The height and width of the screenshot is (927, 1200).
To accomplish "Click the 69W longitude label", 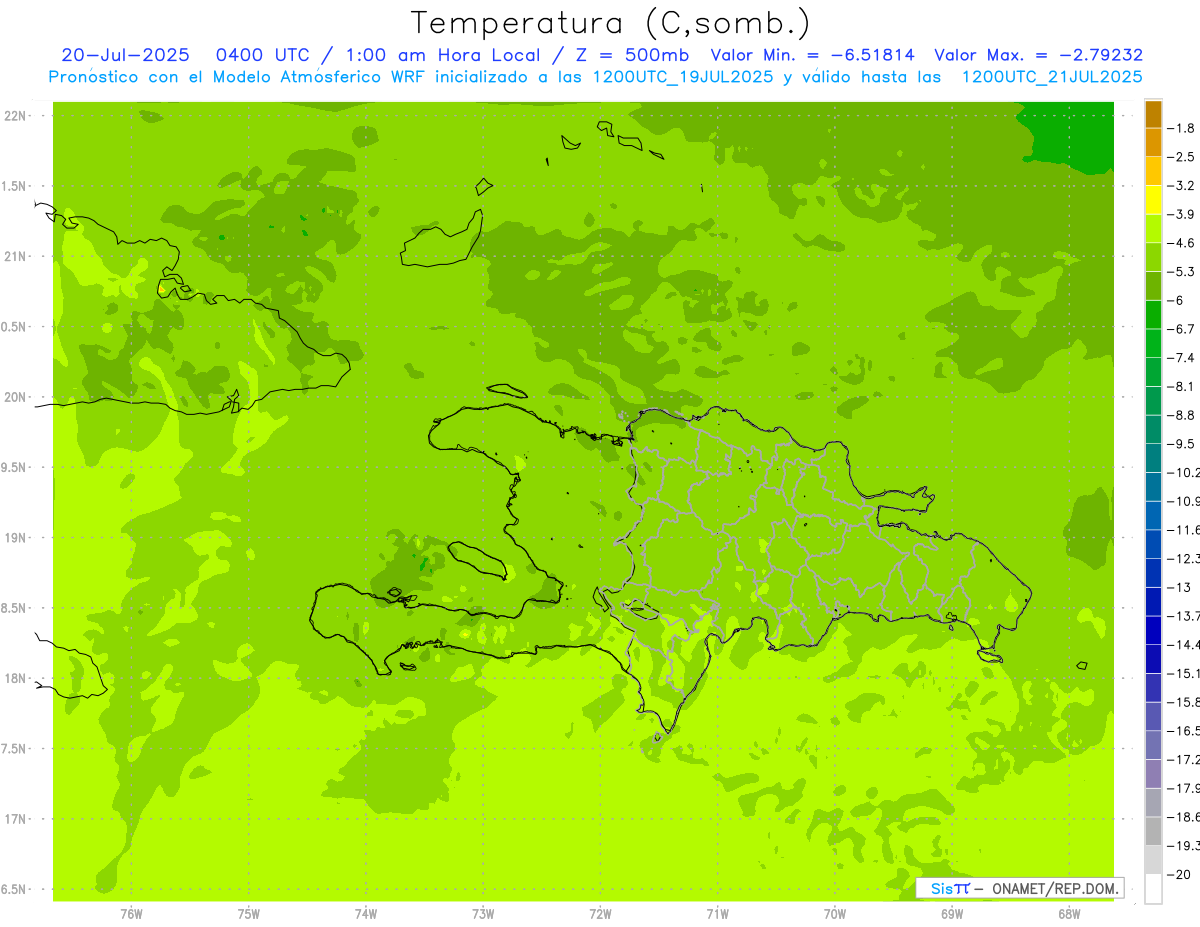I will 951,913.
